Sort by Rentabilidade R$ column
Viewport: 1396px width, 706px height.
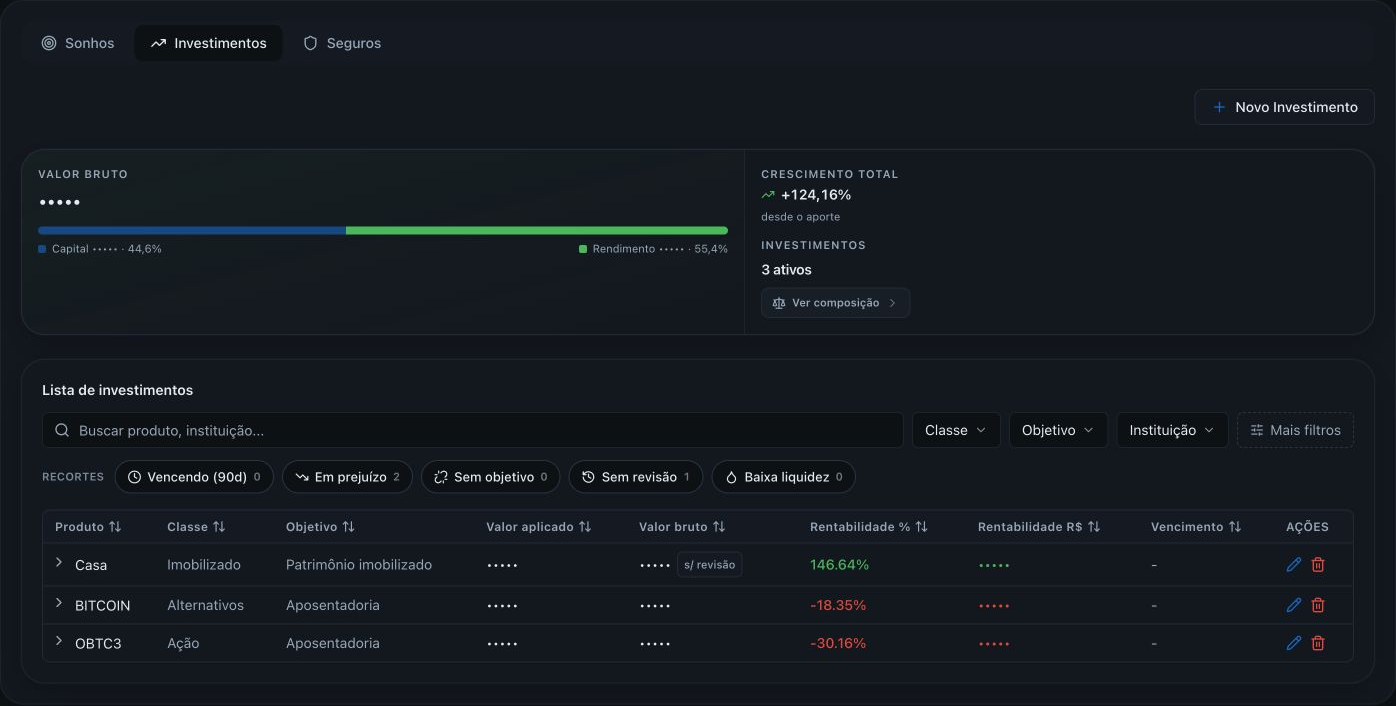[1039, 527]
